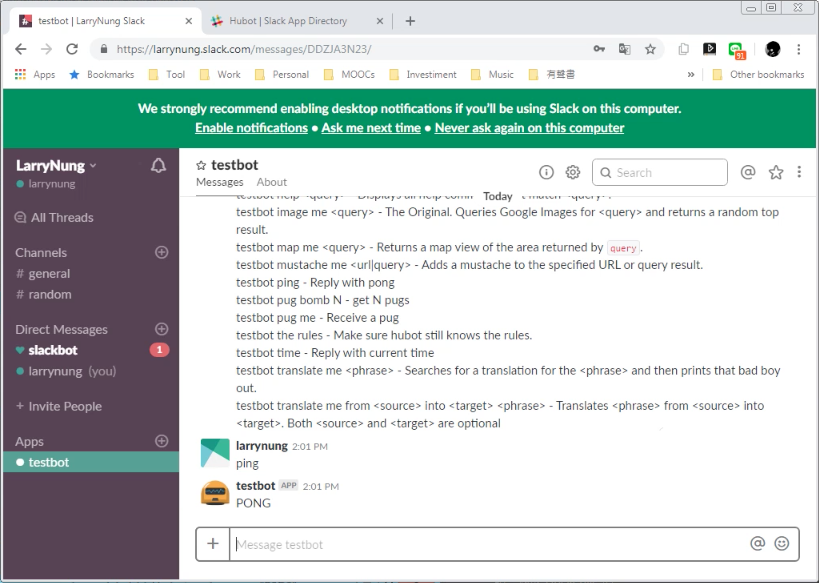Click Invite People in sidebar

coord(59,406)
